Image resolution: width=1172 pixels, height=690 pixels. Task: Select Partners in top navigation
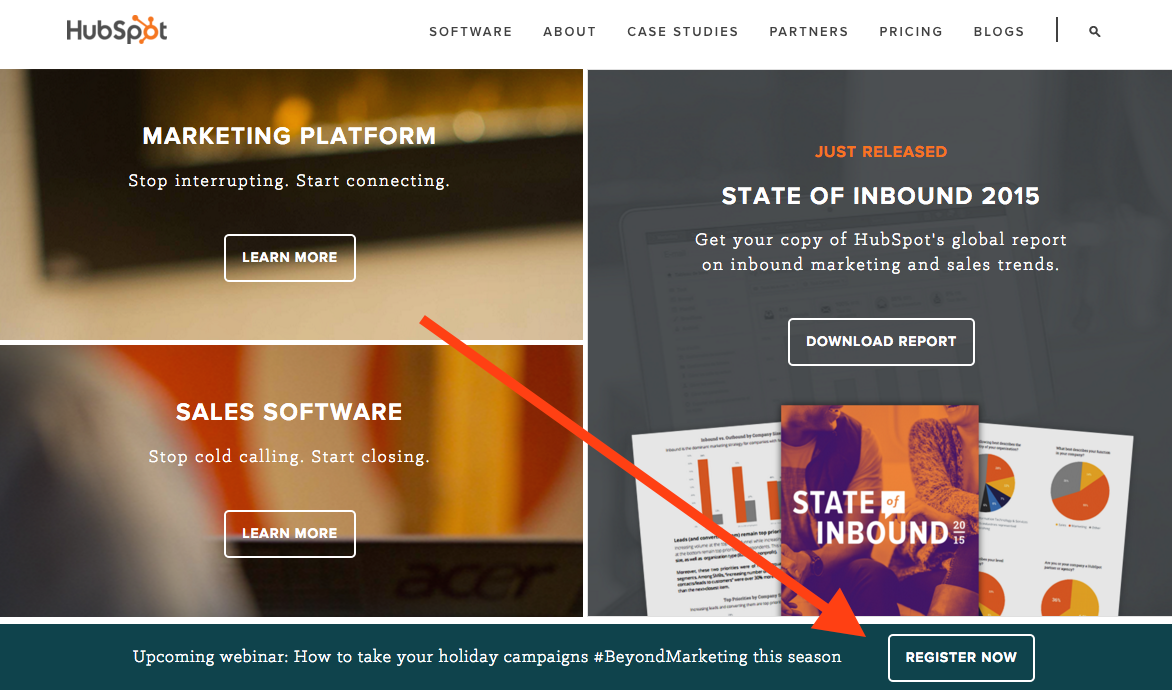click(809, 31)
